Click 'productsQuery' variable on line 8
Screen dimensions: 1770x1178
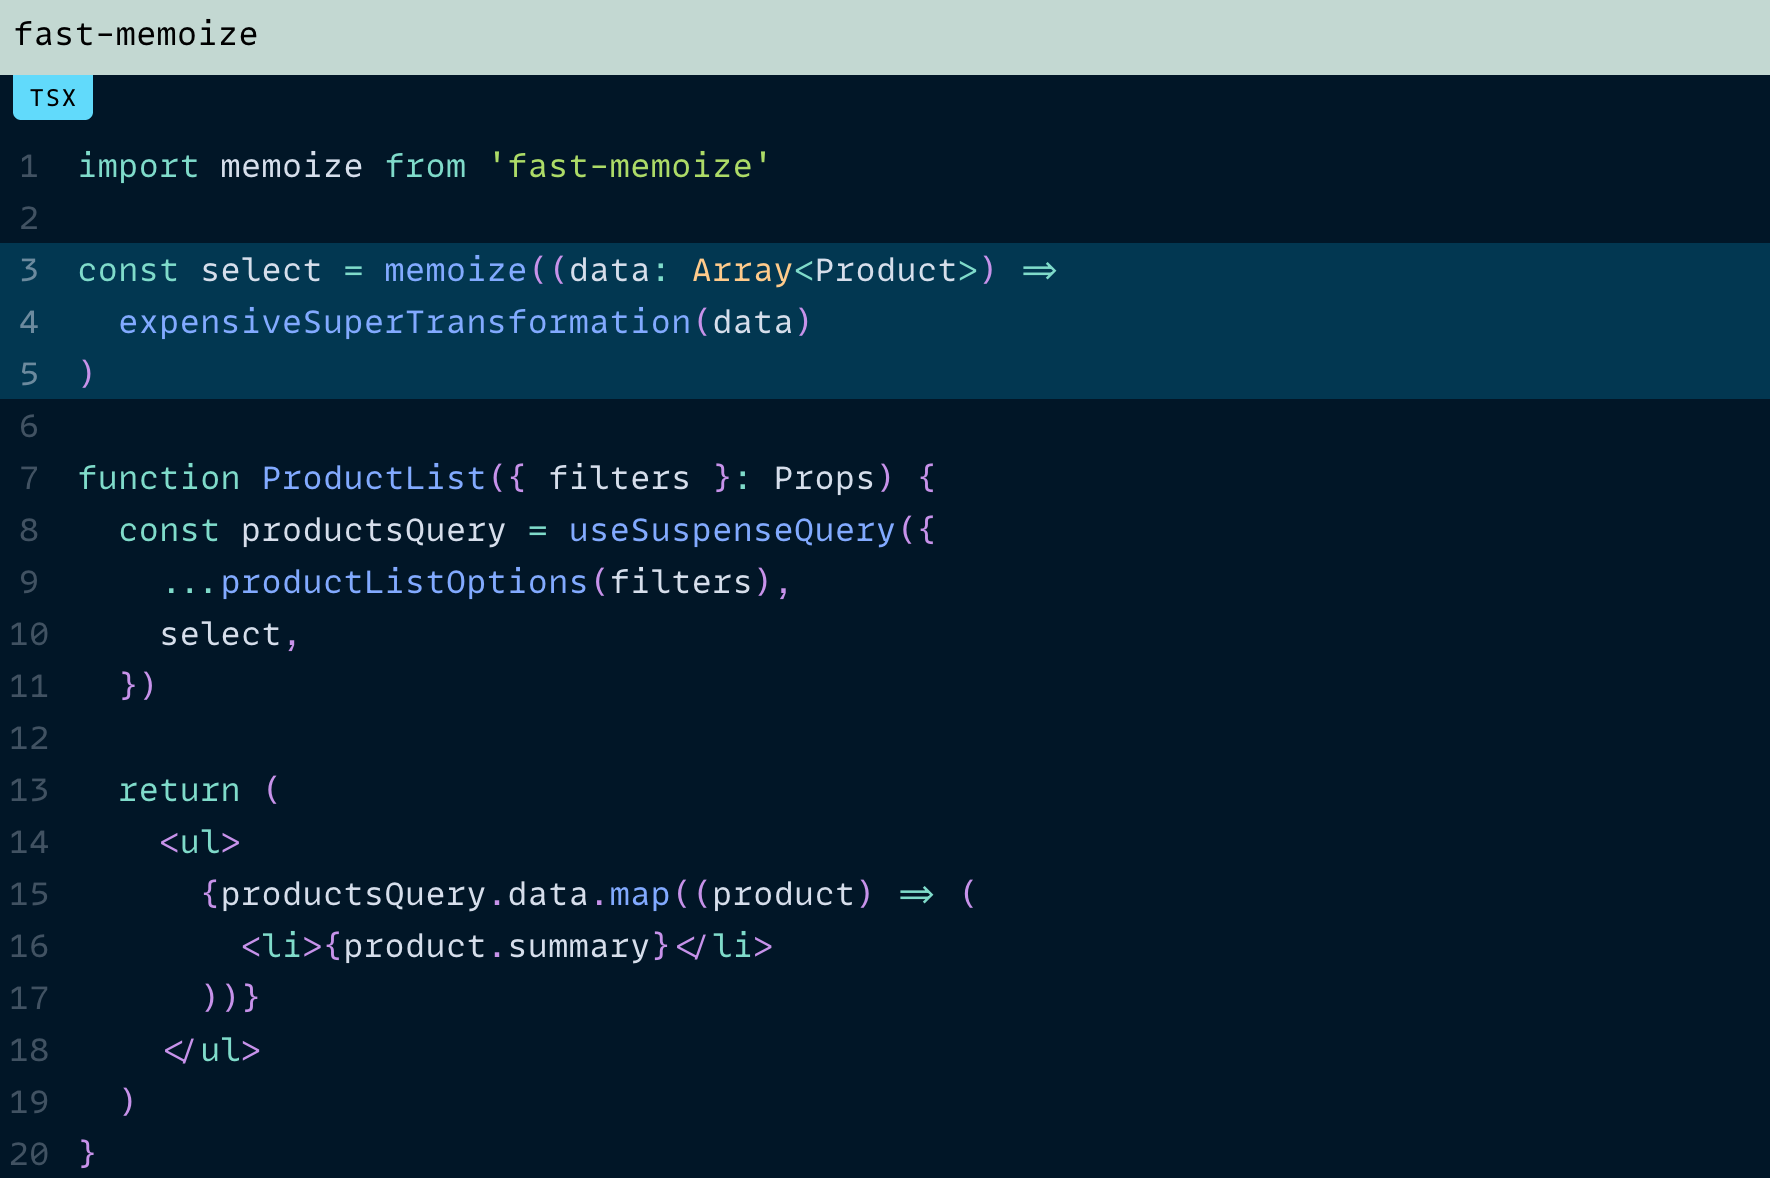point(373,530)
